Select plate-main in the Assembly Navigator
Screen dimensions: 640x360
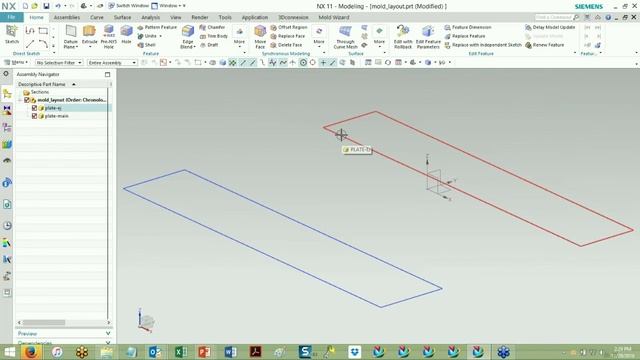click(x=57, y=116)
